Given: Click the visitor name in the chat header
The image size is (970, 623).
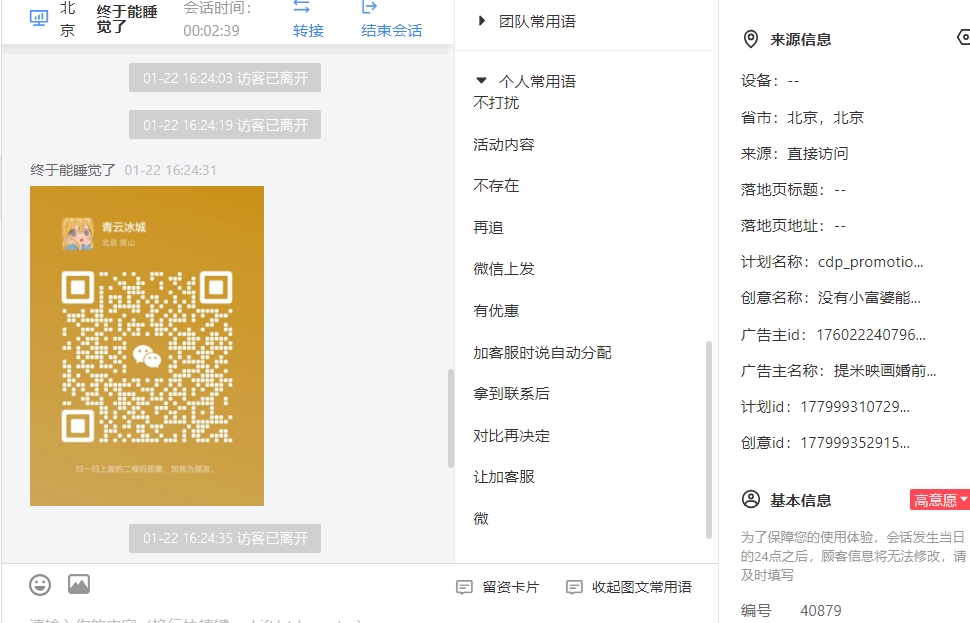Looking at the screenshot, I should click(127, 19).
